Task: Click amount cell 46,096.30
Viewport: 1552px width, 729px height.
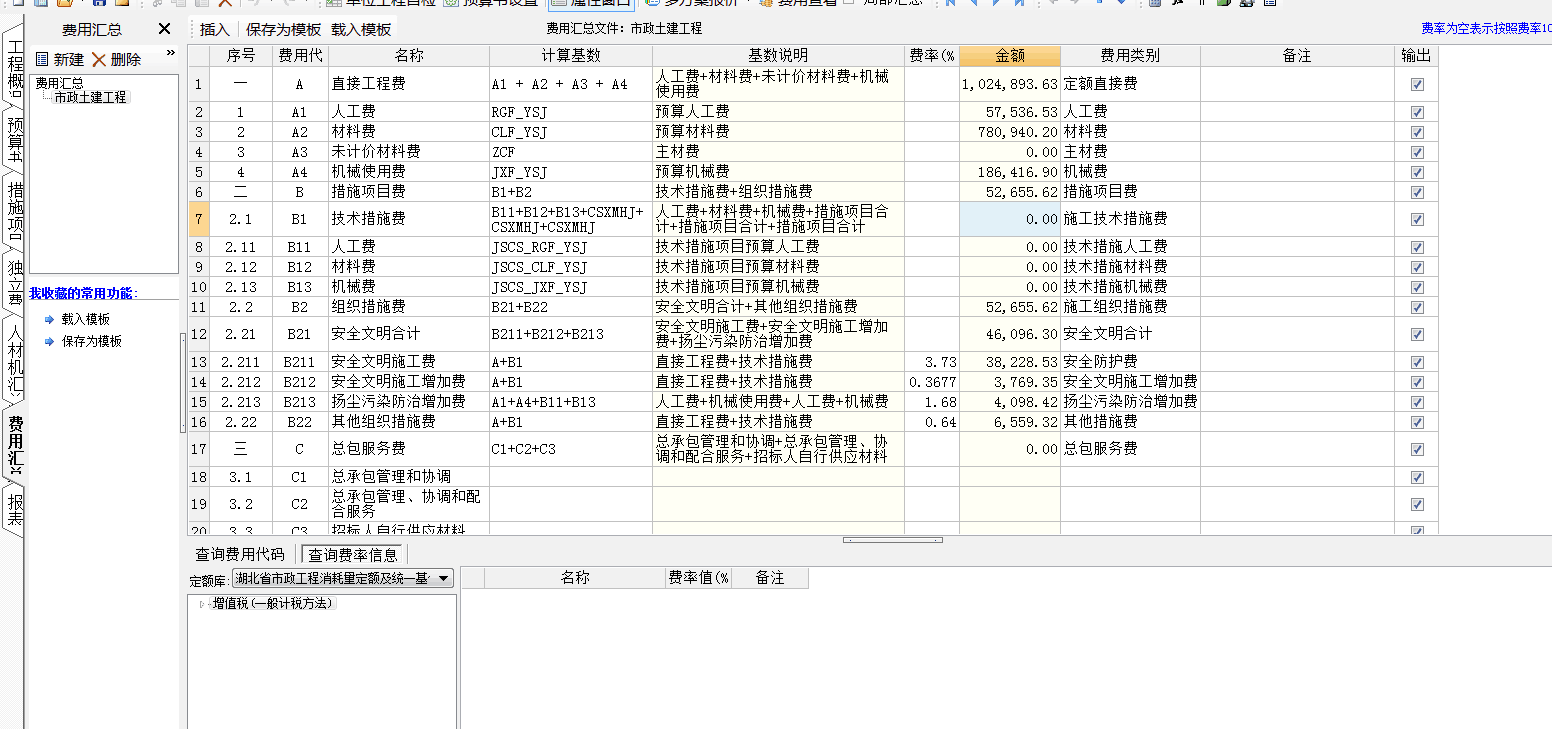Action: tap(1010, 334)
